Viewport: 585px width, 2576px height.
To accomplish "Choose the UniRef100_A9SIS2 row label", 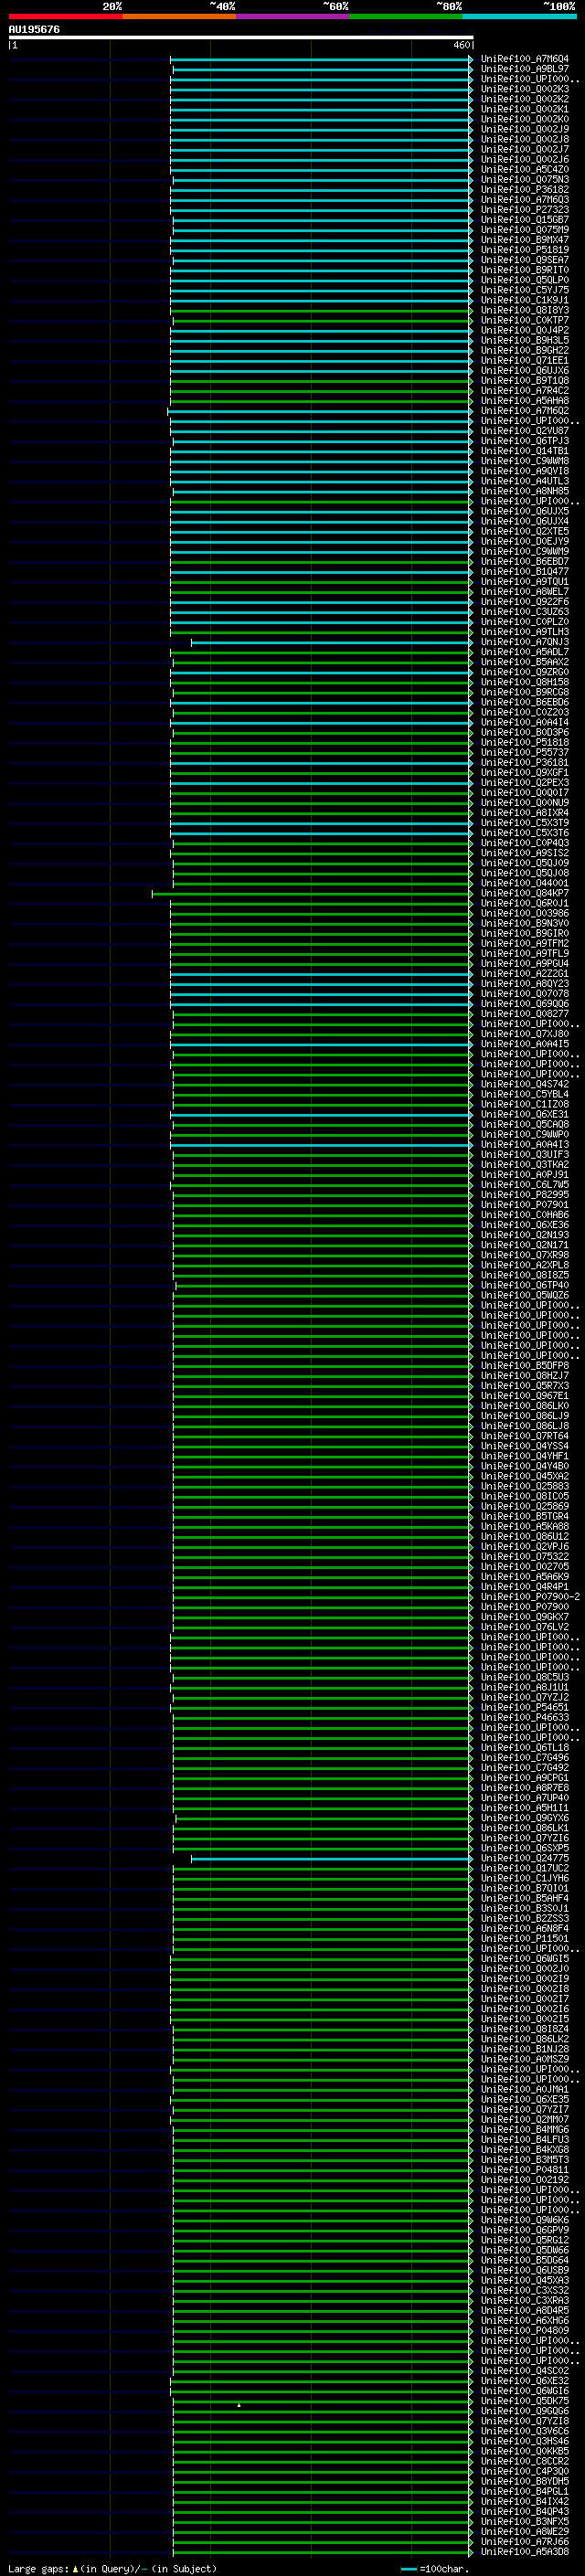I will click(524, 853).
